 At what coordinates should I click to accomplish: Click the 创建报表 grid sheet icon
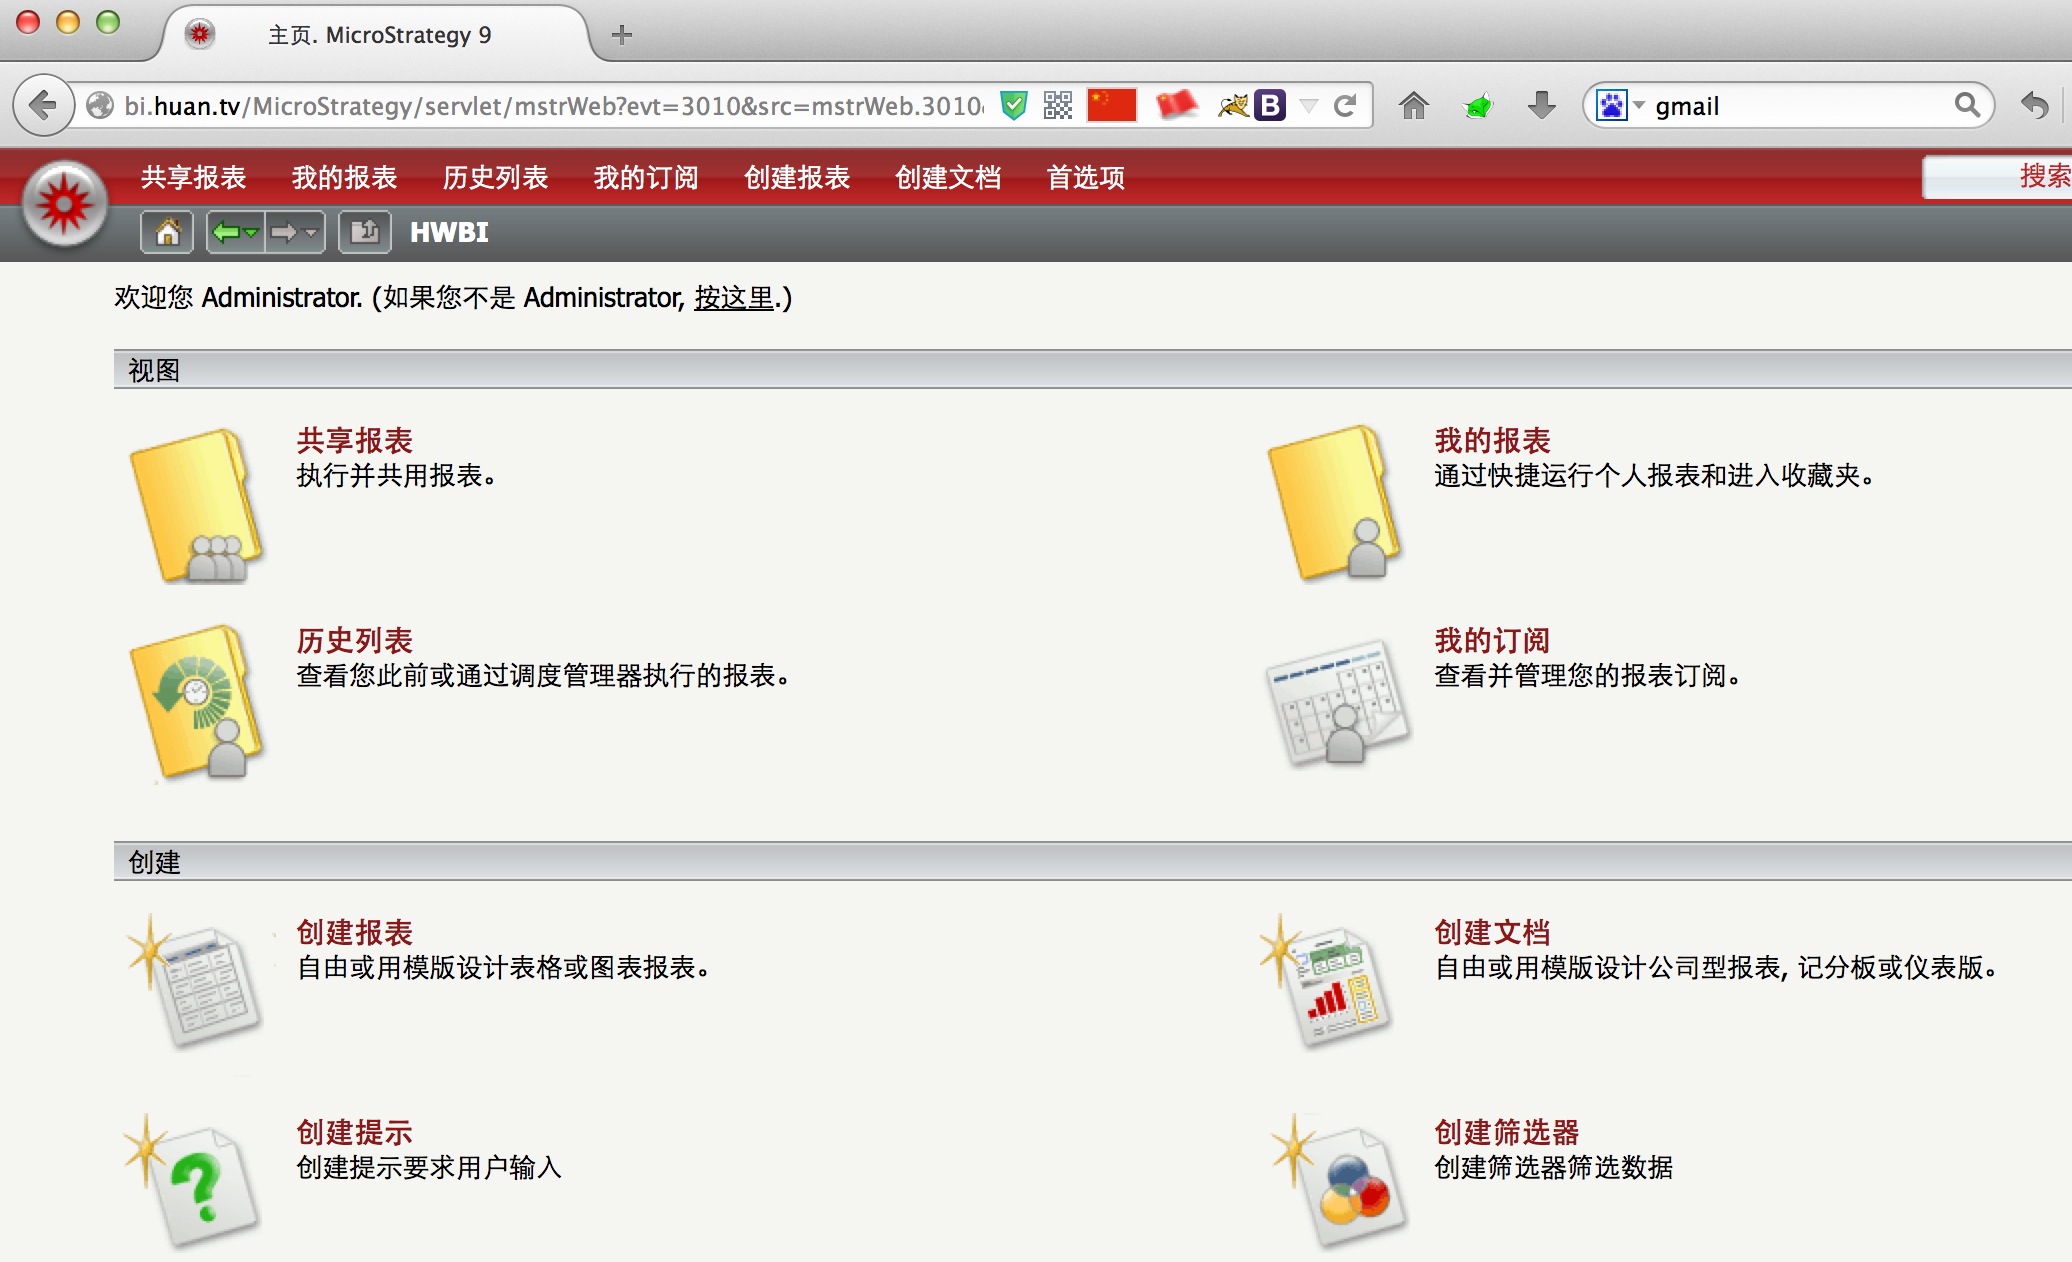click(x=196, y=981)
